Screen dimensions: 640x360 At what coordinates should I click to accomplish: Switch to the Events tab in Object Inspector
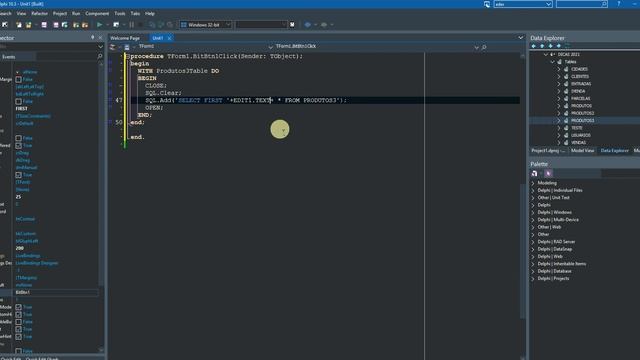[9, 57]
